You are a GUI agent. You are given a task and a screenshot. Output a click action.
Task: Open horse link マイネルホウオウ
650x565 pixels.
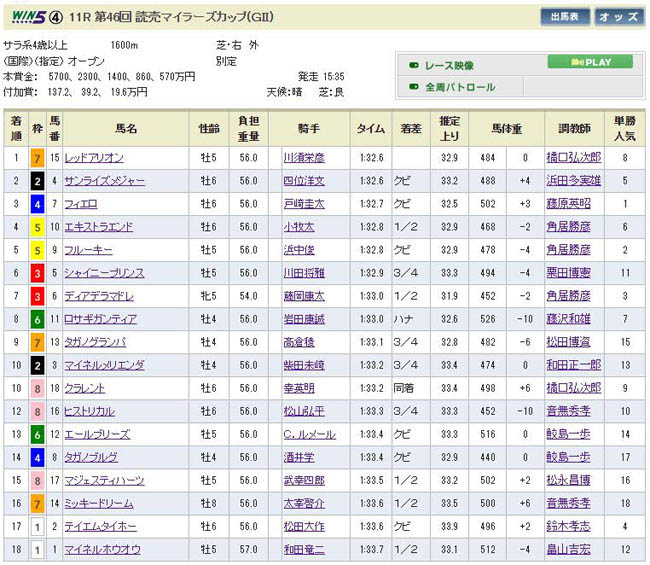[x=103, y=549]
